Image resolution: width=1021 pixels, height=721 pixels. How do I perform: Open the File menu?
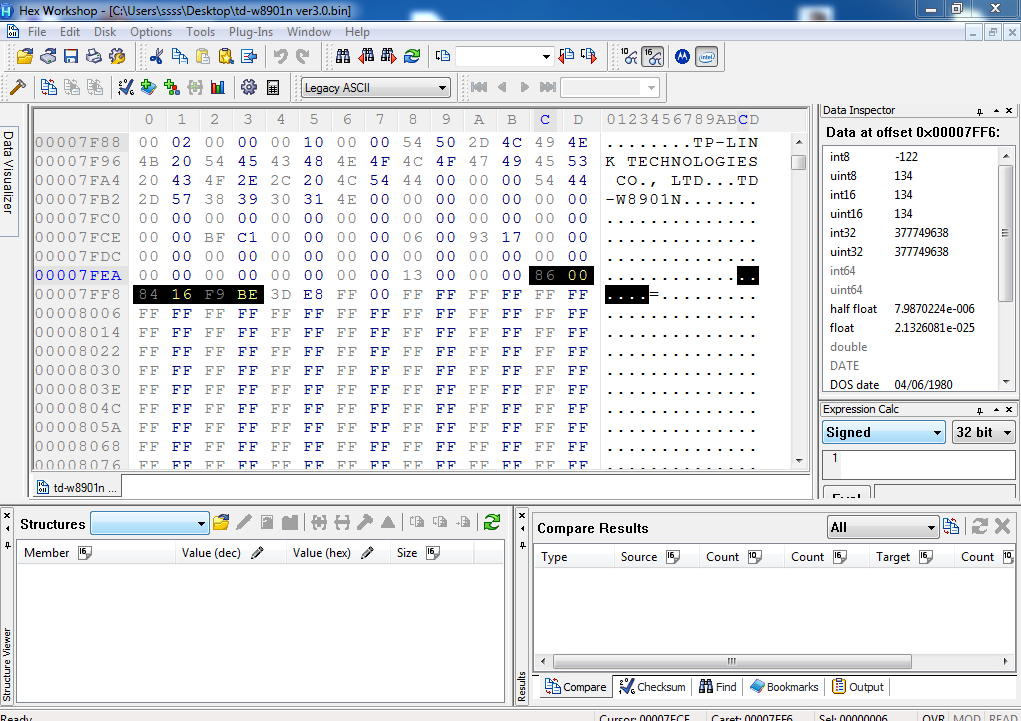(x=36, y=32)
